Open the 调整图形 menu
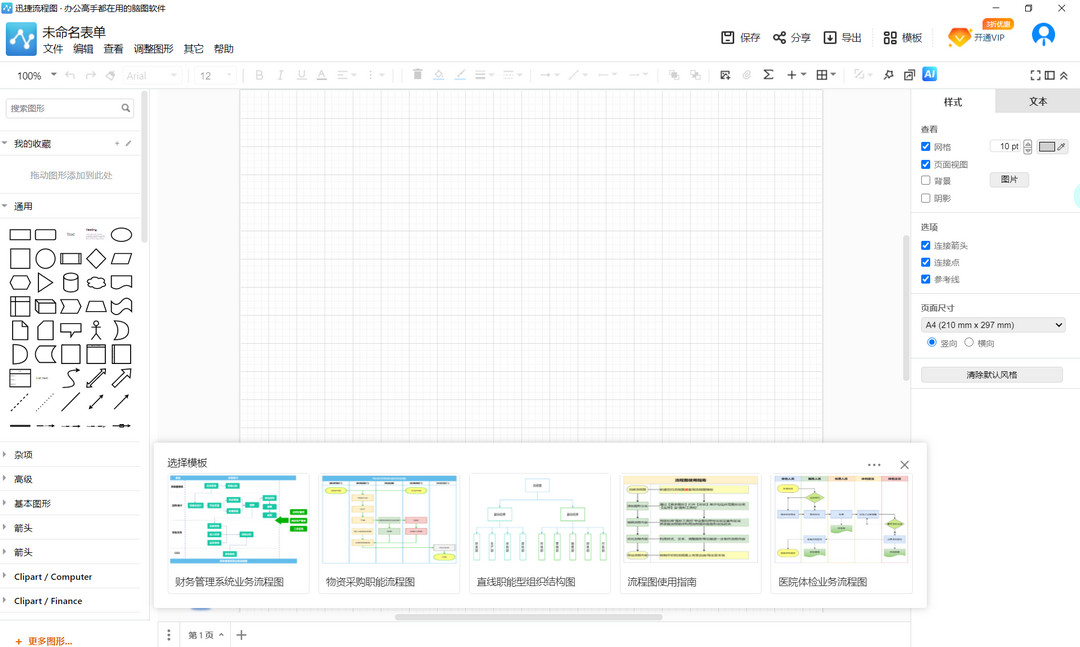This screenshot has height=647, width=1080. click(x=153, y=49)
